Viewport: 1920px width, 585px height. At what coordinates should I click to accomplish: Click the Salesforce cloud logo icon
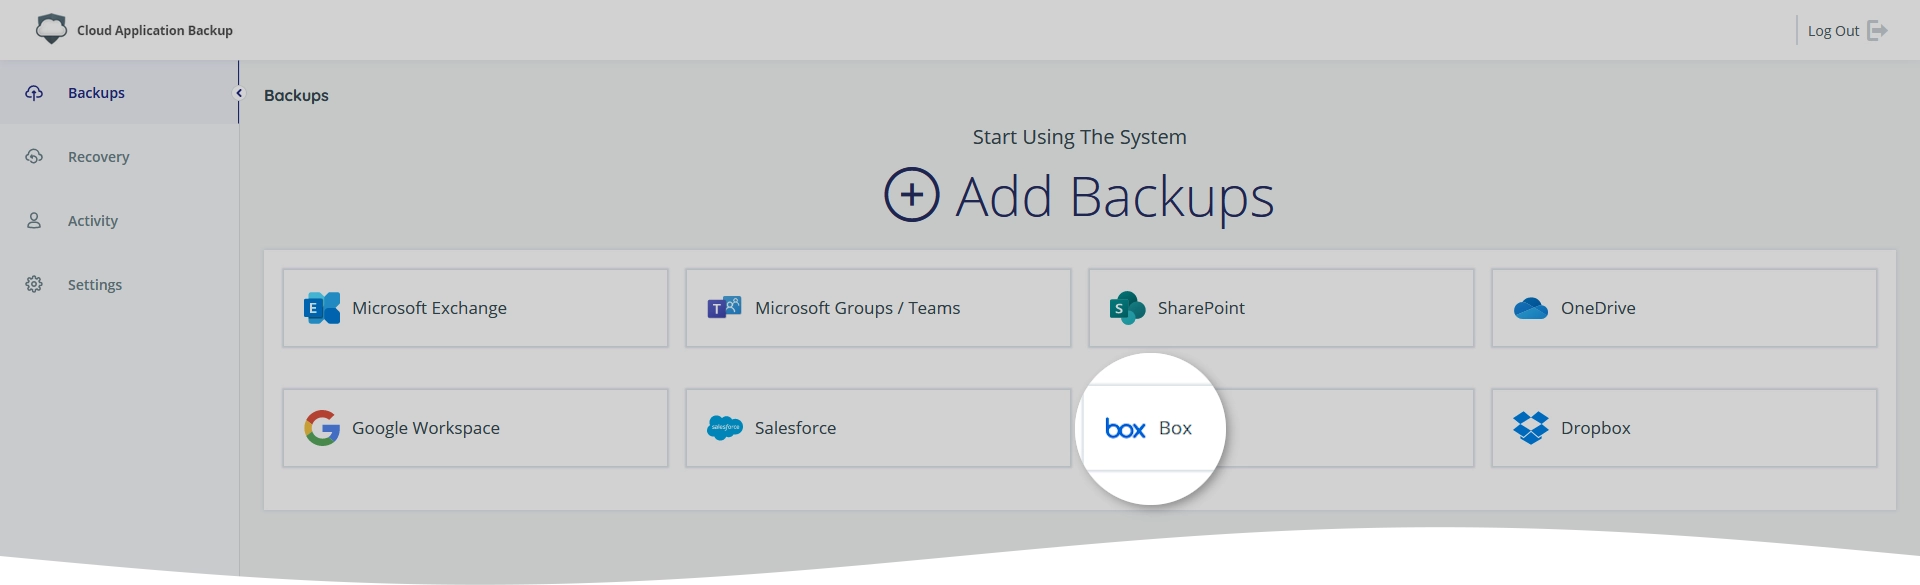click(724, 428)
